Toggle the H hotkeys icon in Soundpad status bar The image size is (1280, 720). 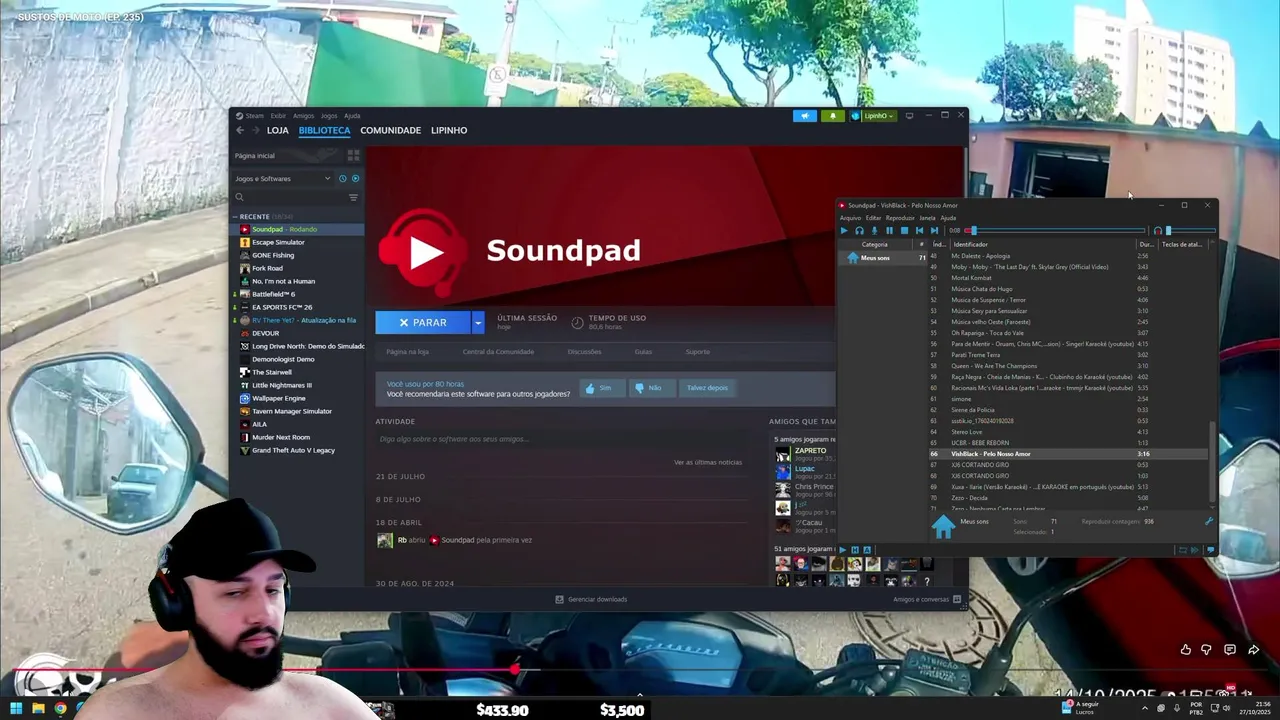[x=855, y=549]
